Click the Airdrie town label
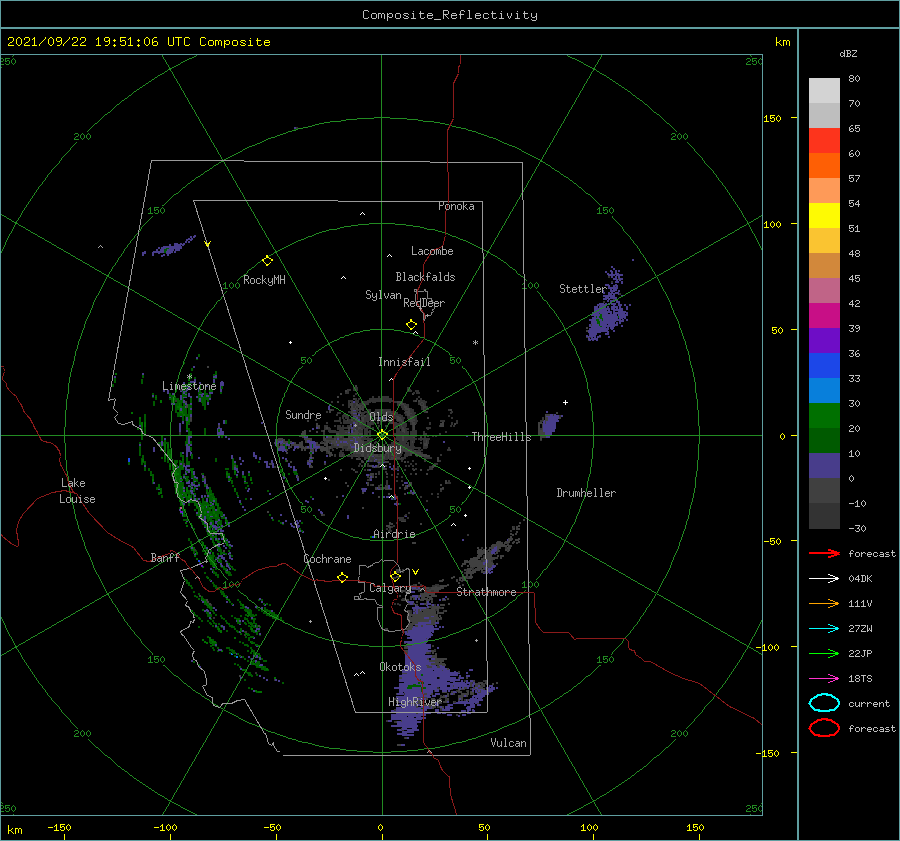Screen dimensions: 900x841 click(394, 534)
